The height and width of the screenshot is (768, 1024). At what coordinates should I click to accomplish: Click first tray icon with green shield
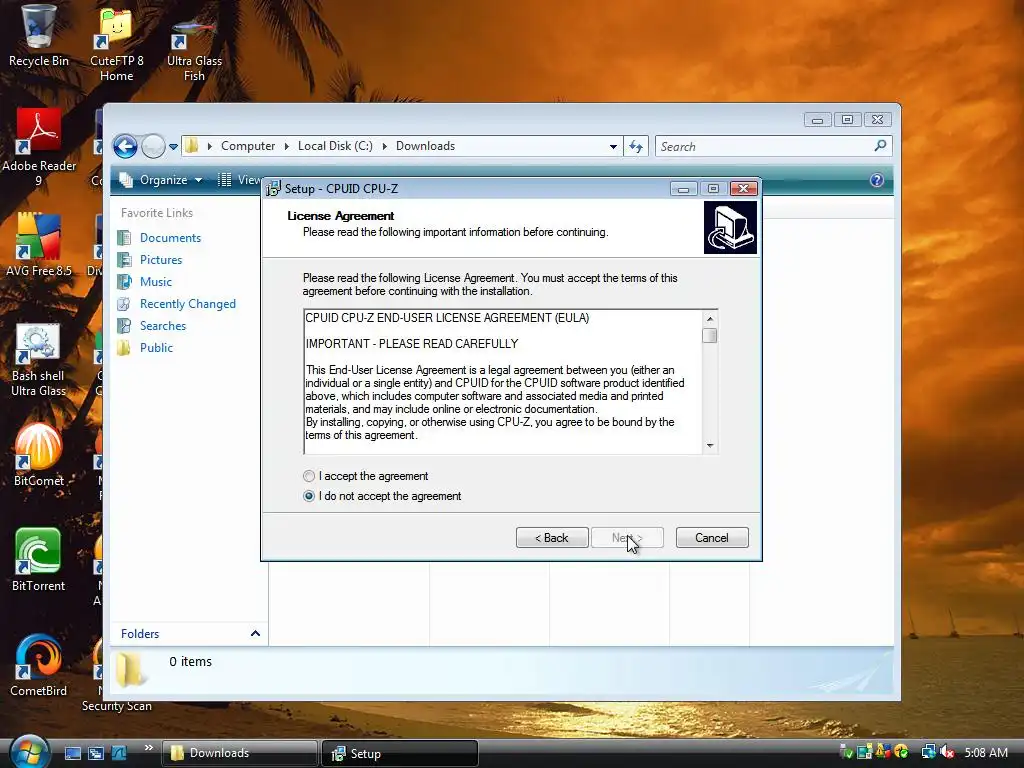846,752
